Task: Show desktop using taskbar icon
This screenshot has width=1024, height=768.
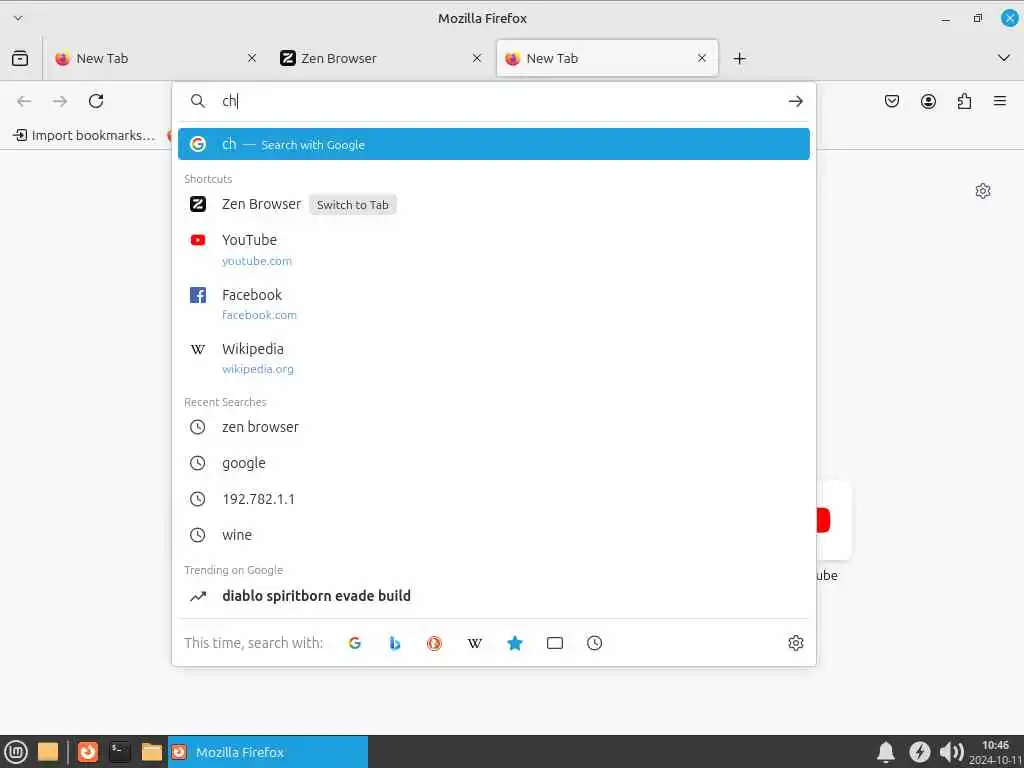Action: click(x=48, y=752)
